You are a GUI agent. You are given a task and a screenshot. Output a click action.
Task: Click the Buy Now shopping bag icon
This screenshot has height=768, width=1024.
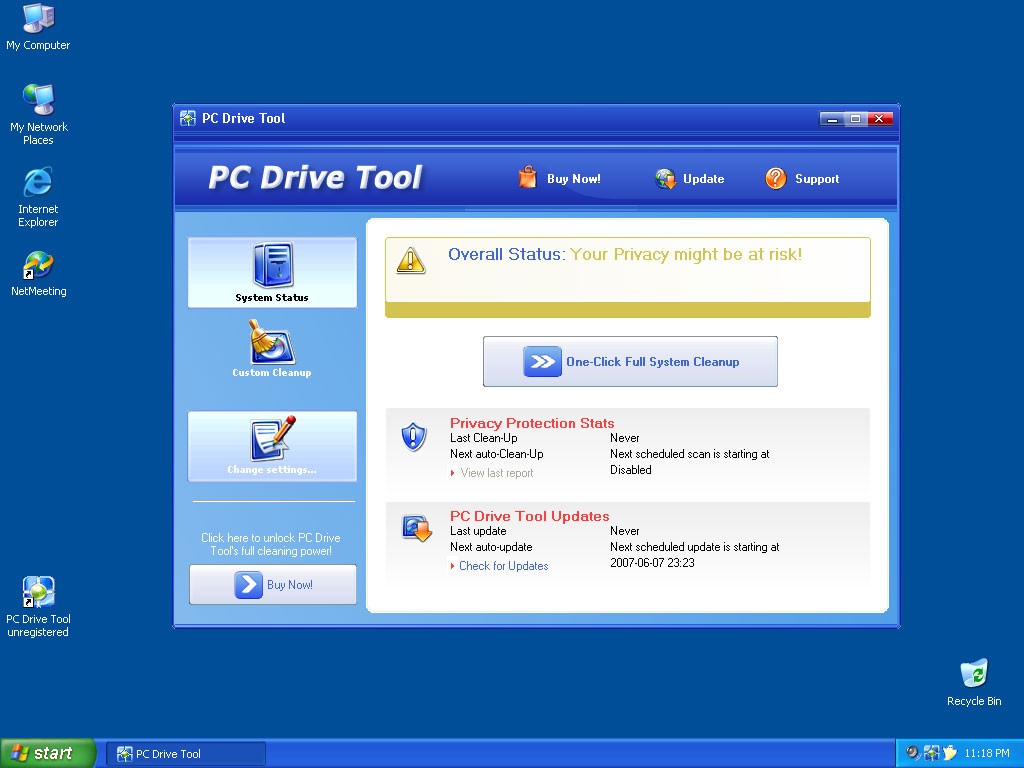[x=528, y=178]
